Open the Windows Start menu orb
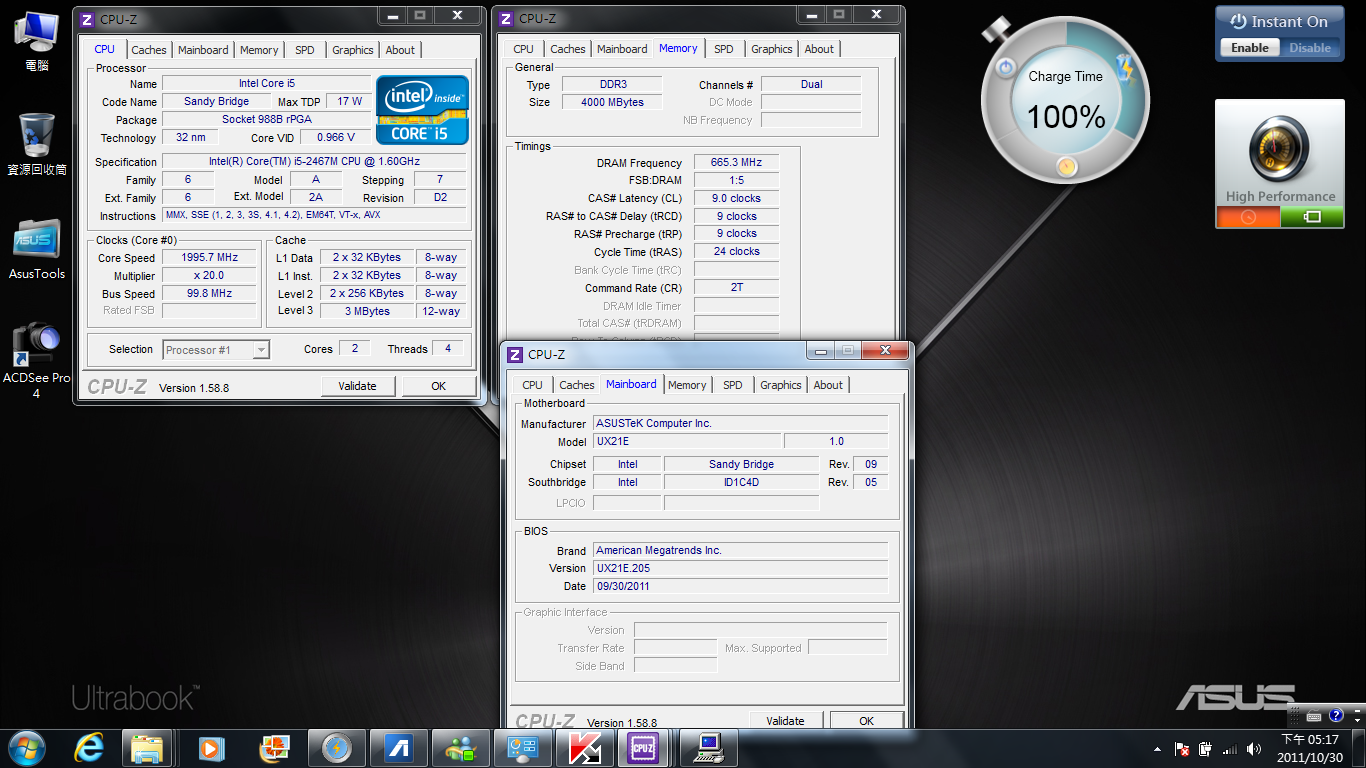 [27, 747]
